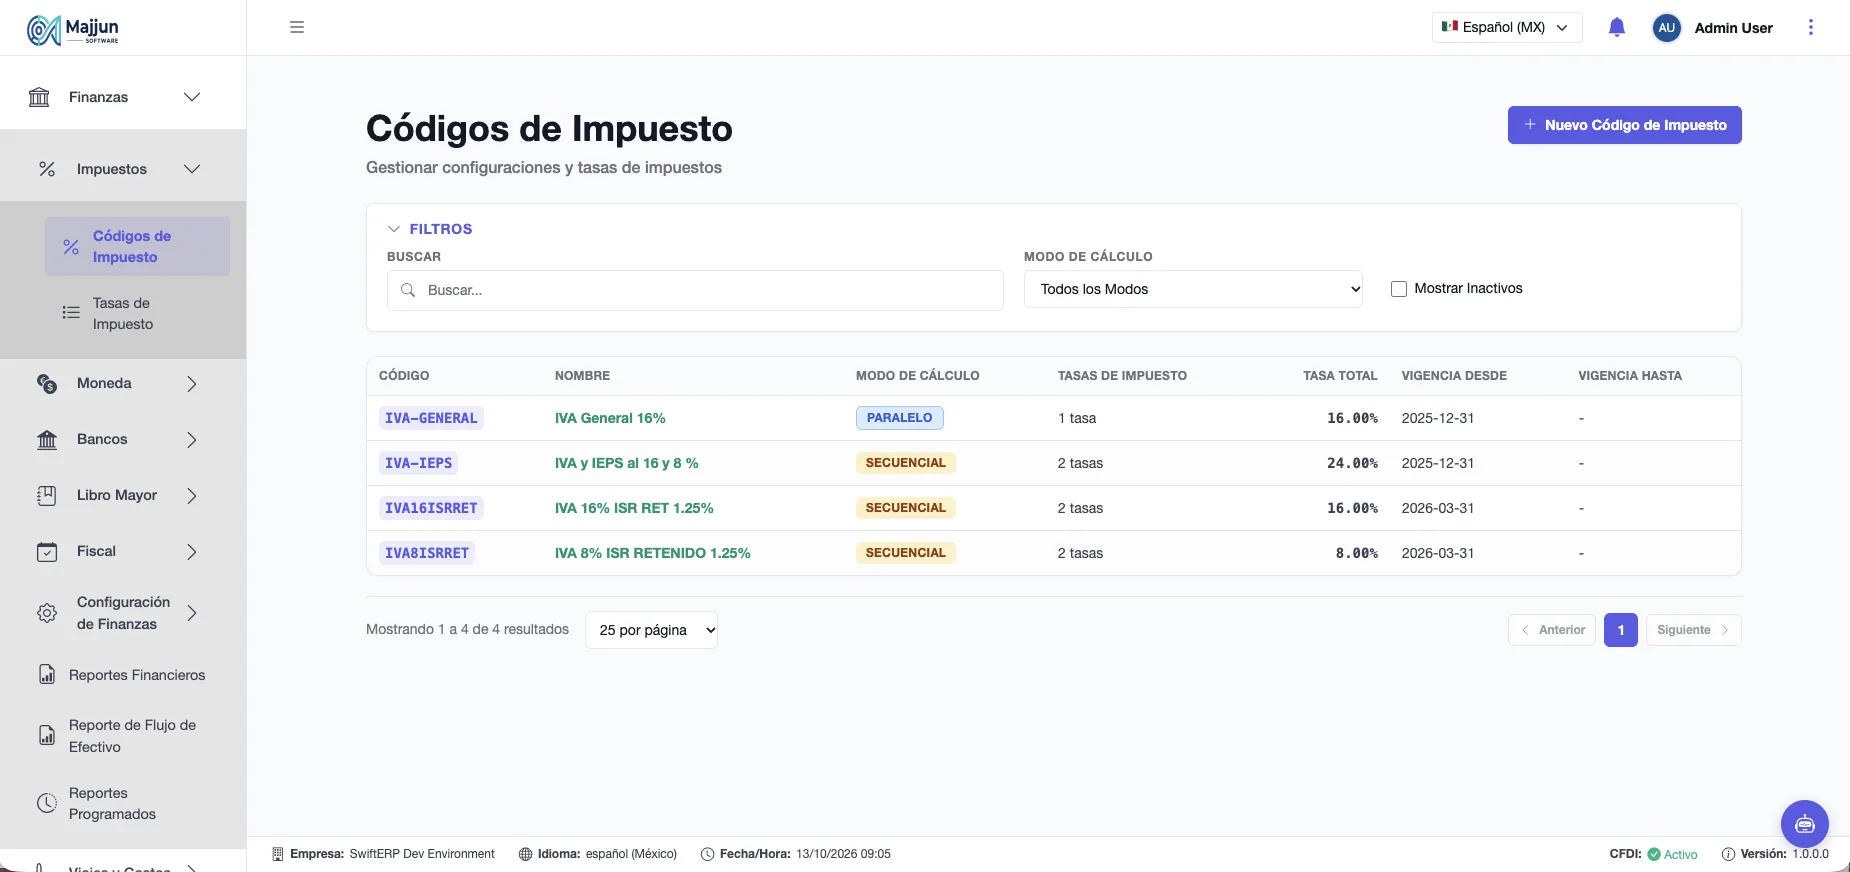The image size is (1850, 872).
Task: Go to the Siguiente page
Action: tap(1694, 630)
